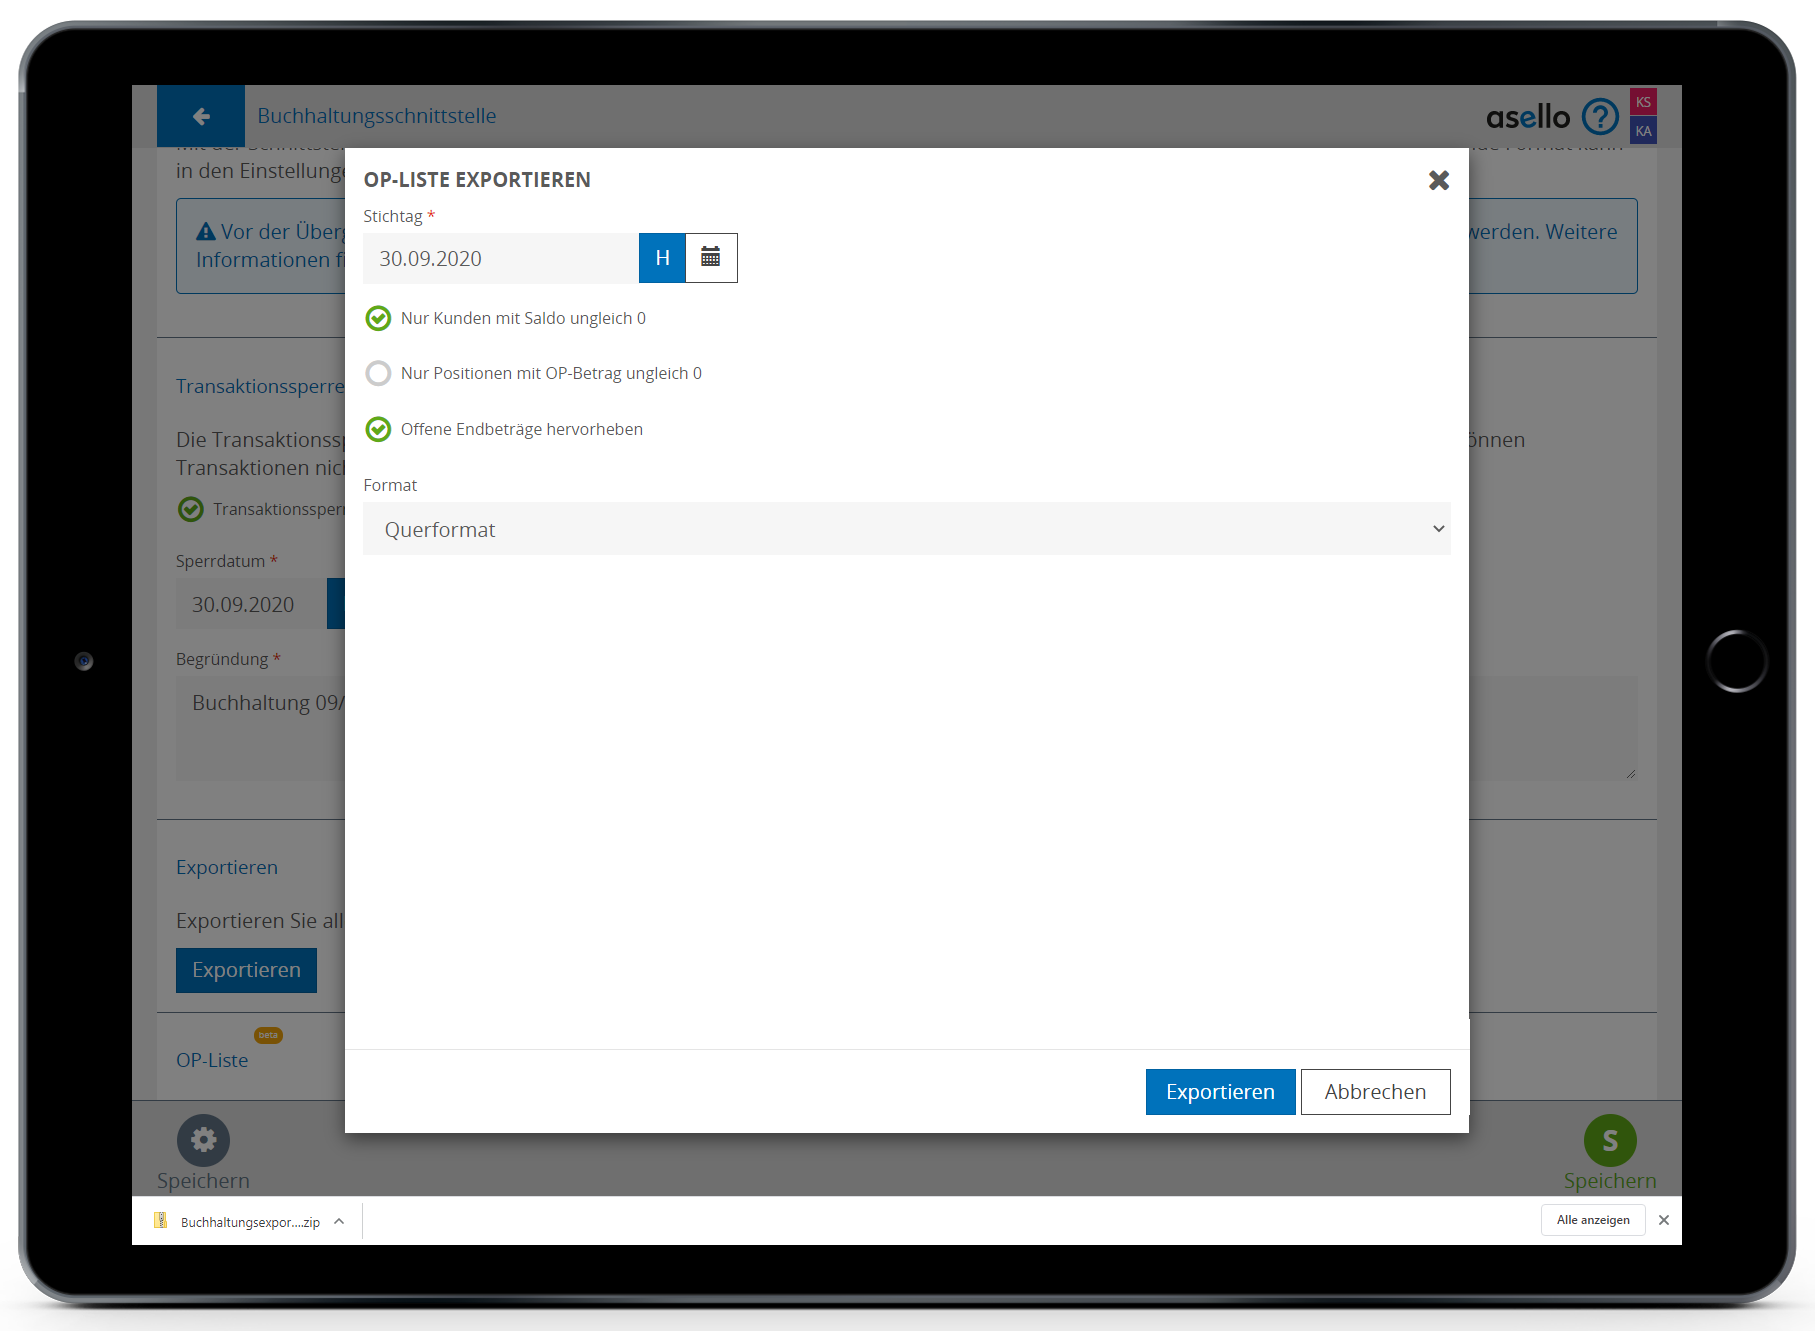
Task: Enable Nur Positionen mit OP-Betrag ungleich 0
Action: click(x=378, y=373)
